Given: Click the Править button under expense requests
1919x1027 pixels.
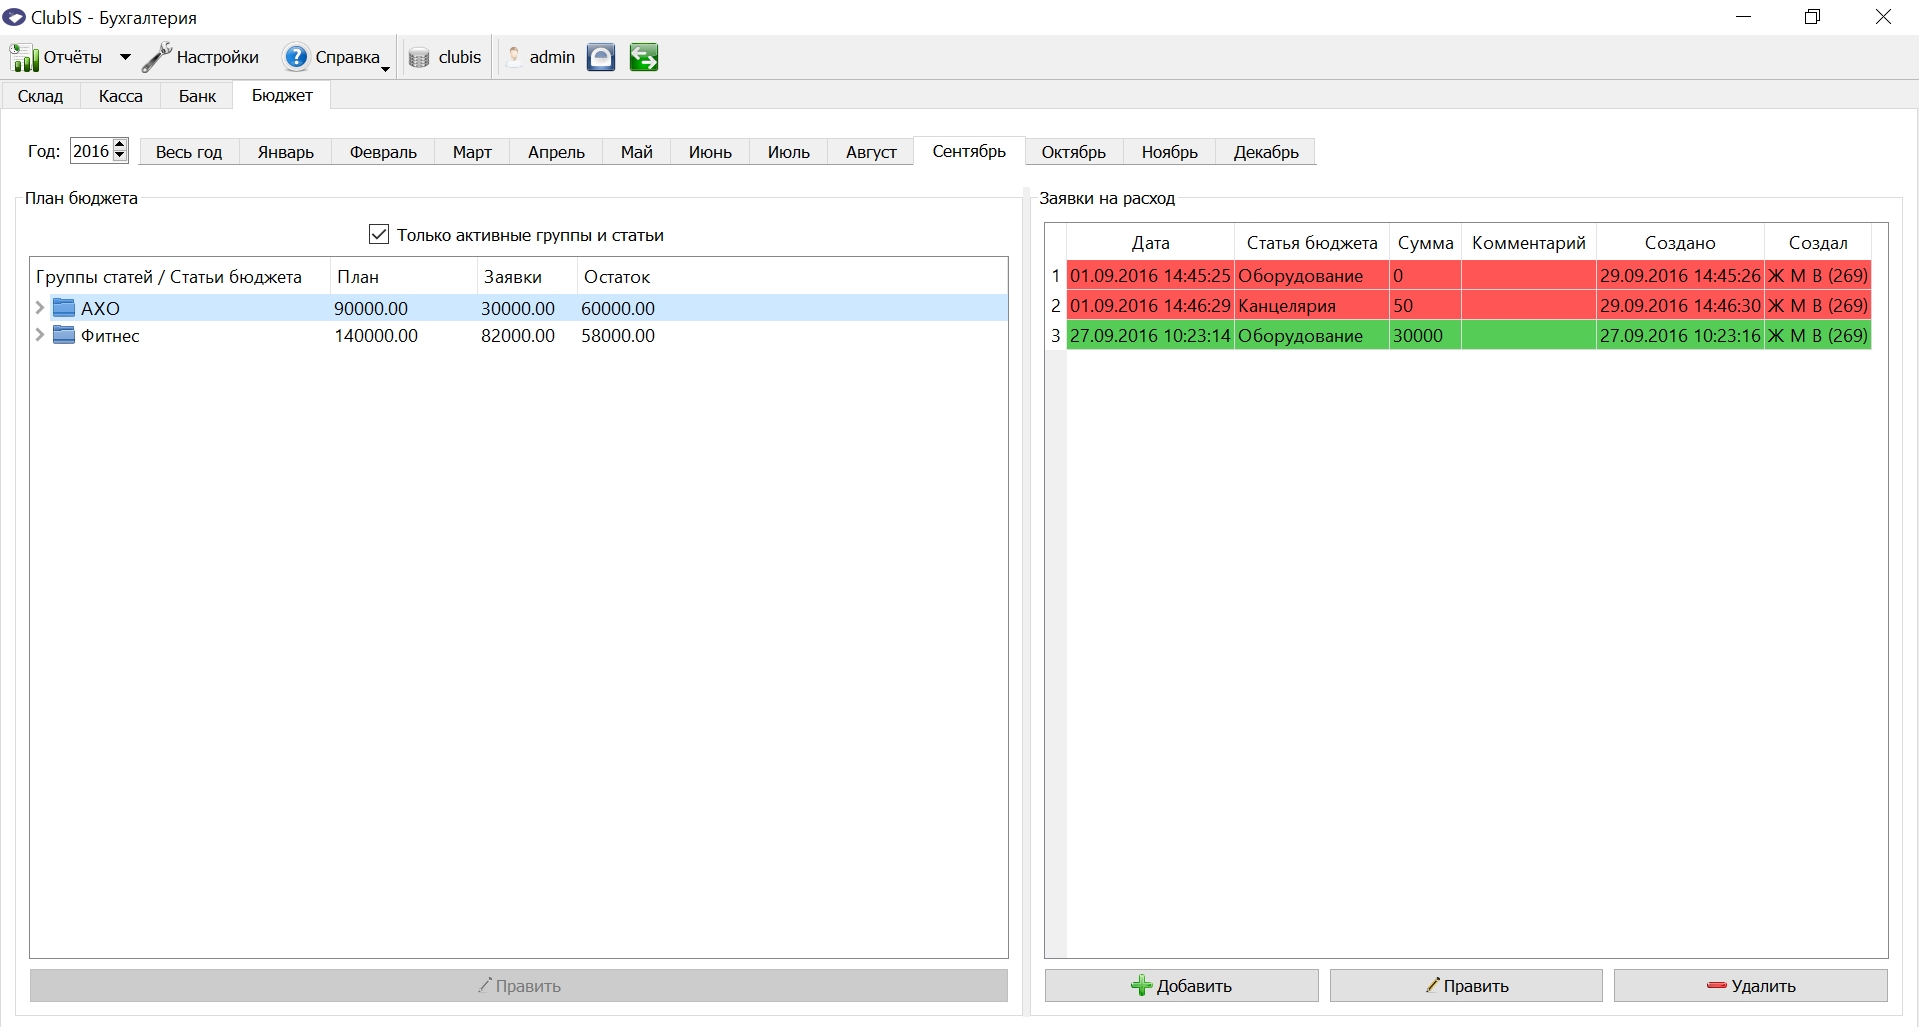Looking at the screenshot, I should tap(1466, 985).
